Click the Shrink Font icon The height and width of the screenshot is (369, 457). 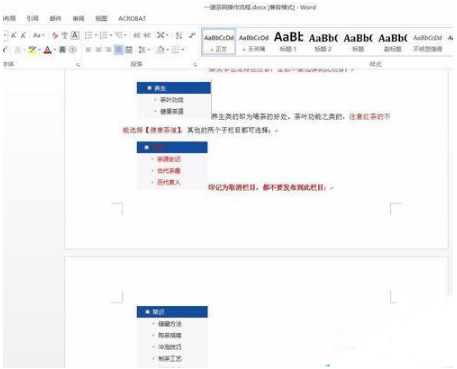(x=23, y=35)
